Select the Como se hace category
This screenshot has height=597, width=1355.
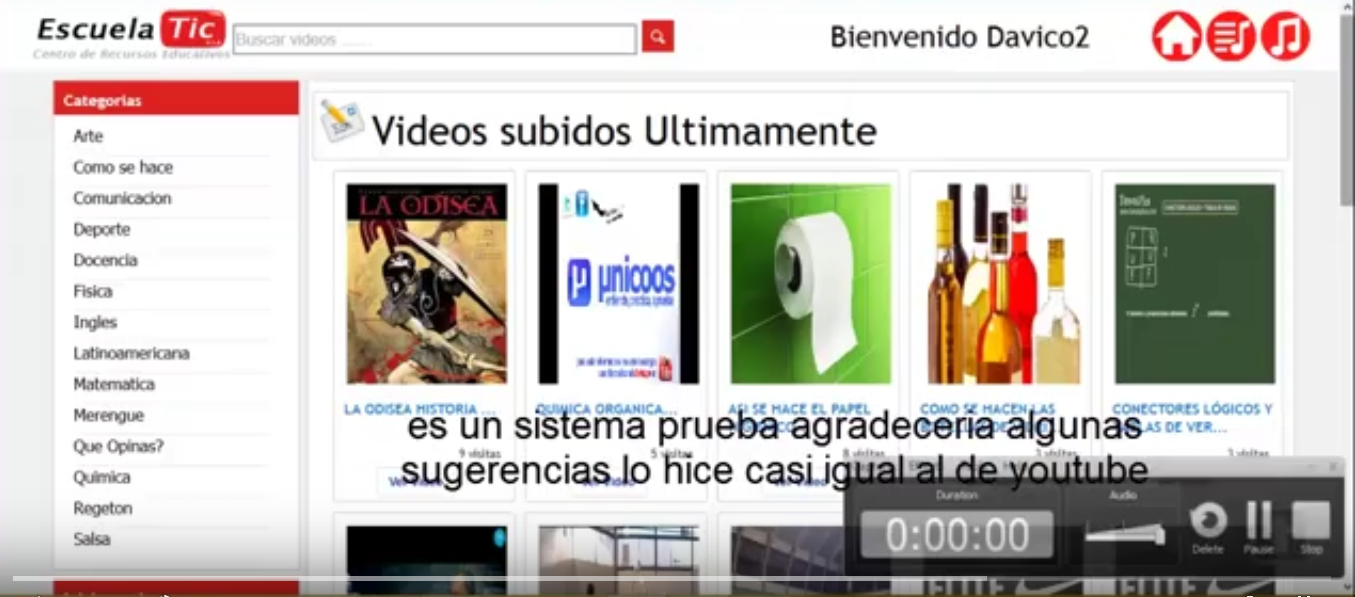(x=123, y=167)
